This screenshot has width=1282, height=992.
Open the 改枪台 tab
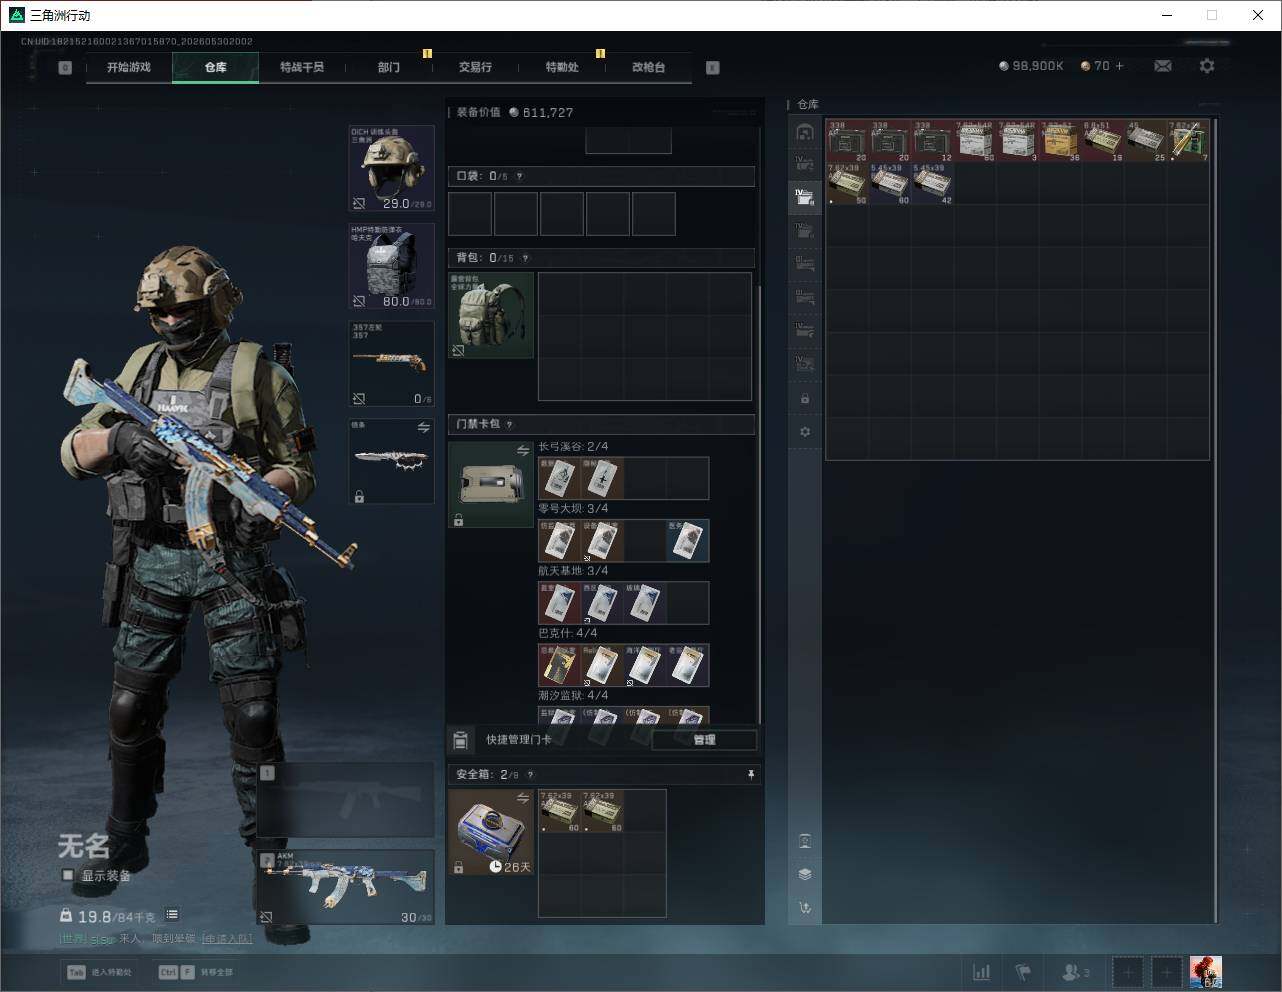648,67
